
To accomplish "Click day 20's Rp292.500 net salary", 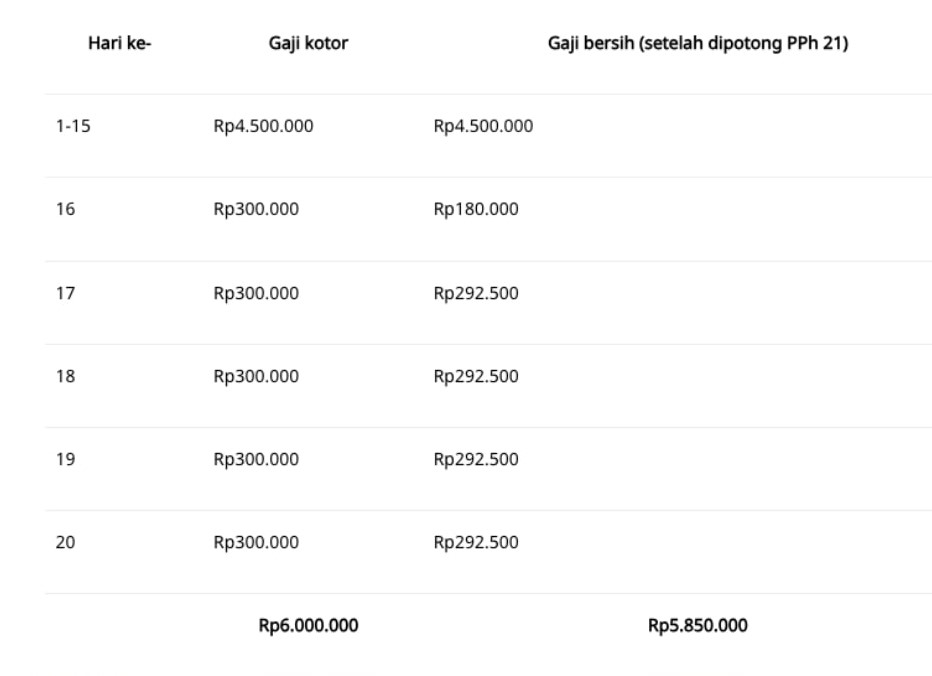I will point(476,542).
